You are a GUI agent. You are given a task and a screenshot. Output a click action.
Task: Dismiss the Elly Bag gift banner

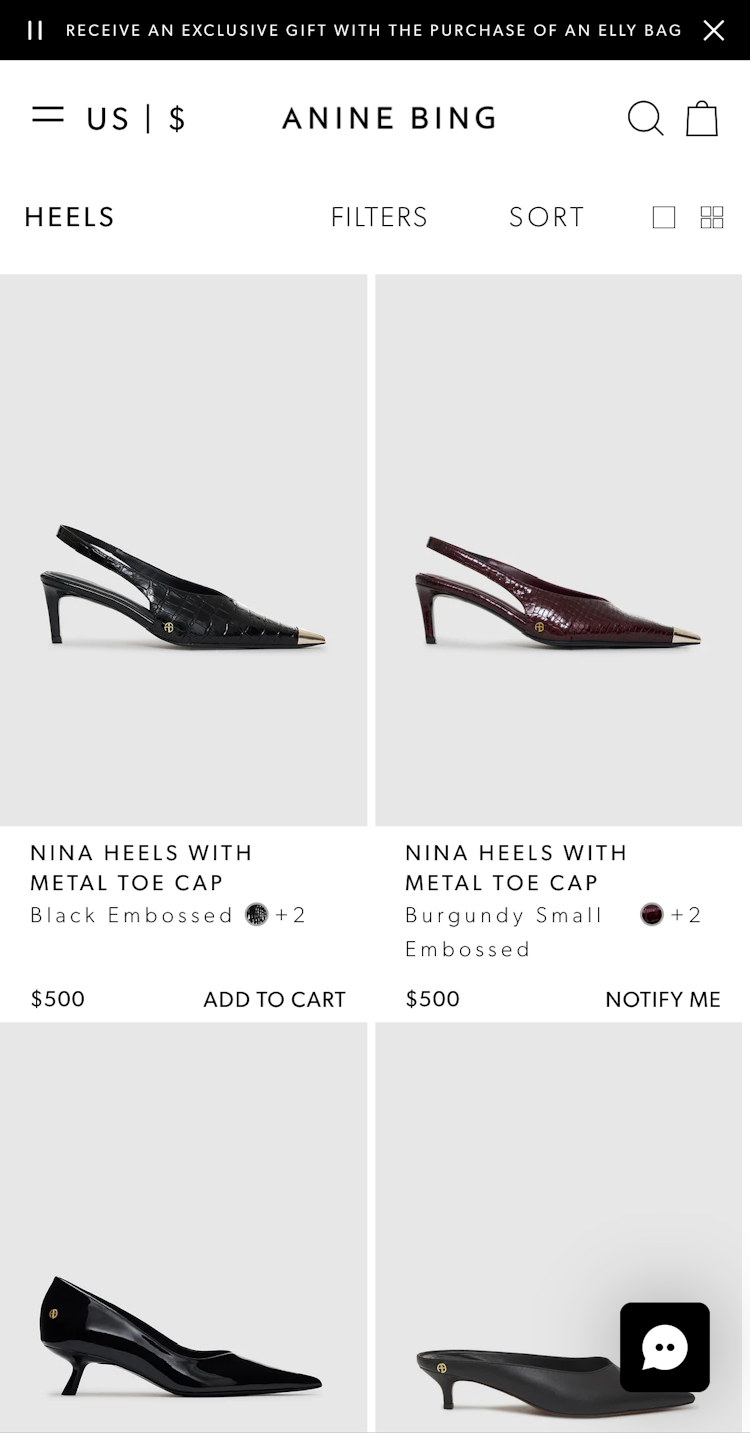point(713,30)
